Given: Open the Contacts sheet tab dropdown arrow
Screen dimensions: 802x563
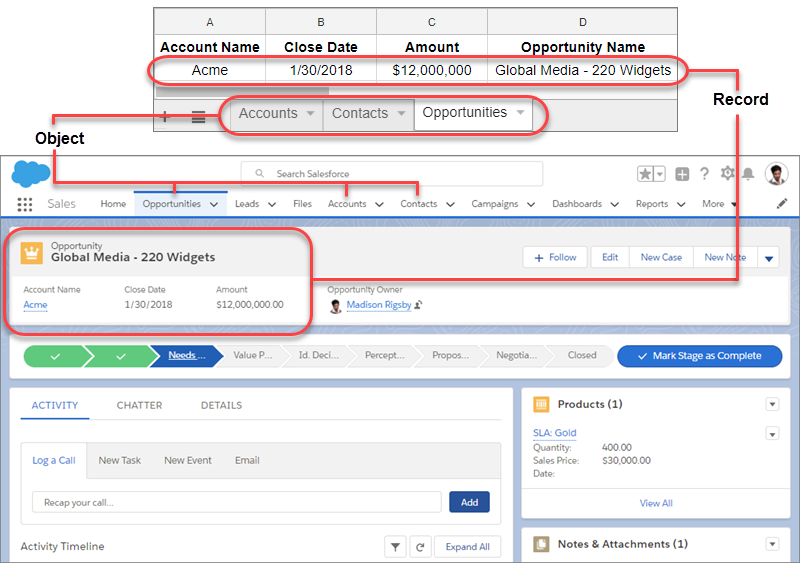Looking at the screenshot, I should pyautogui.click(x=402, y=113).
